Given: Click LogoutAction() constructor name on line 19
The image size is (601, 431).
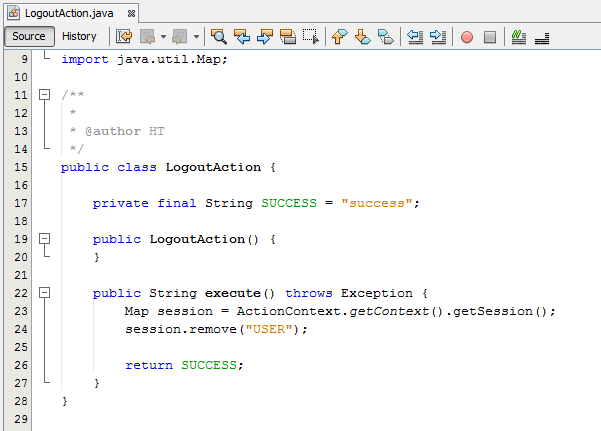Looking at the screenshot, I should (197, 239).
